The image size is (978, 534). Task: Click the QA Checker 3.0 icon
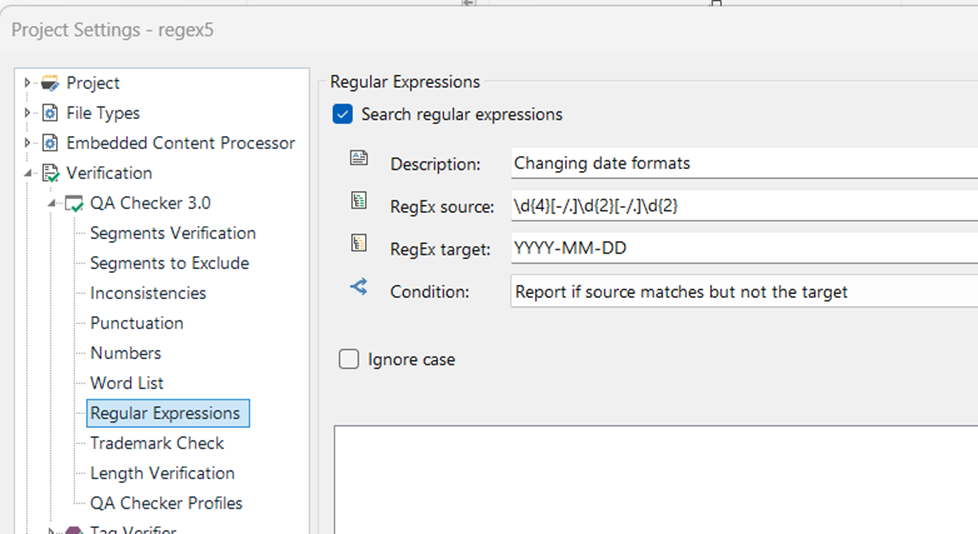click(74, 204)
